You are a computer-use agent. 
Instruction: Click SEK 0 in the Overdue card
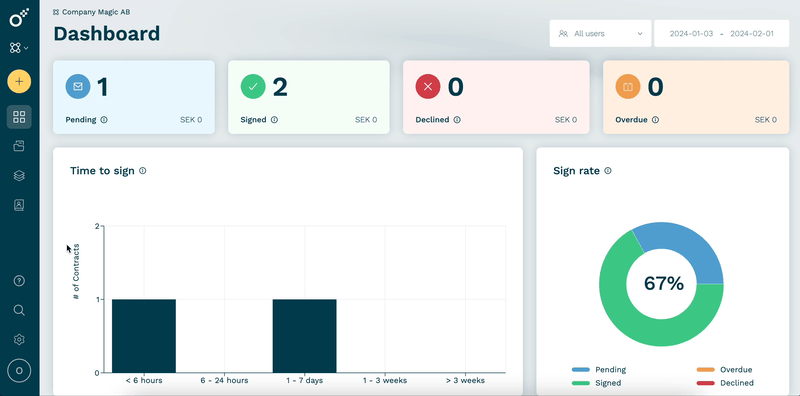766,120
